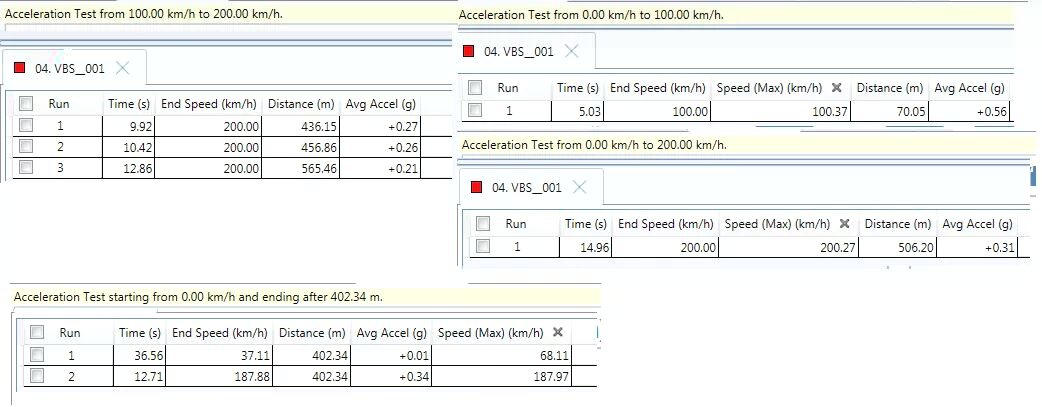The width and height of the screenshot is (1042, 407).
Task: Toggle header checkbox in 0-200 km/h table
Action: click(x=483, y=224)
